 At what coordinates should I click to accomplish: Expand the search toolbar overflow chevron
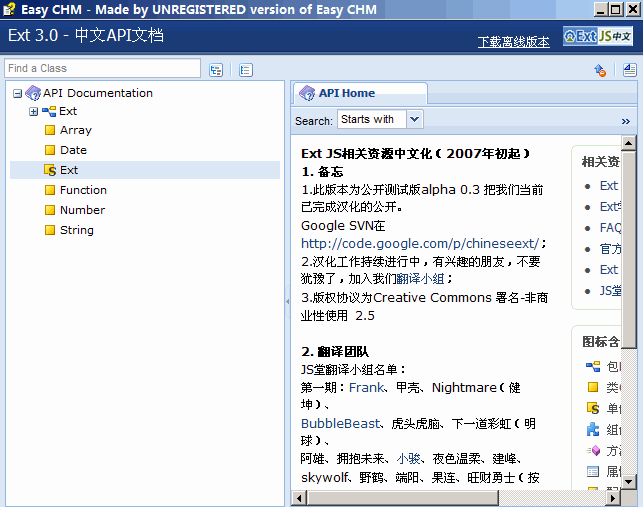click(x=625, y=121)
